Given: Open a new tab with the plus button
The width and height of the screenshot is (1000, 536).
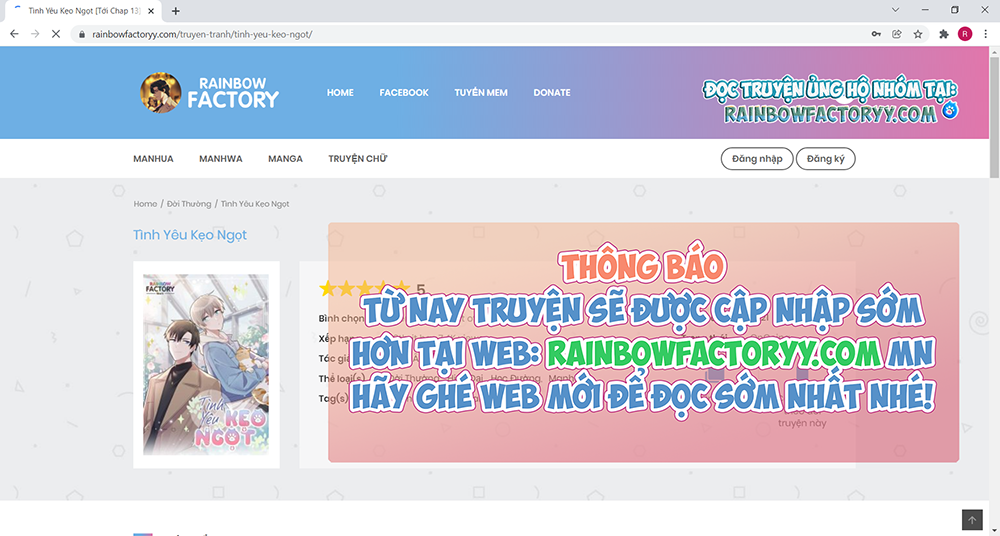Looking at the screenshot, I should pyautogui.click(x=176, y=11).
